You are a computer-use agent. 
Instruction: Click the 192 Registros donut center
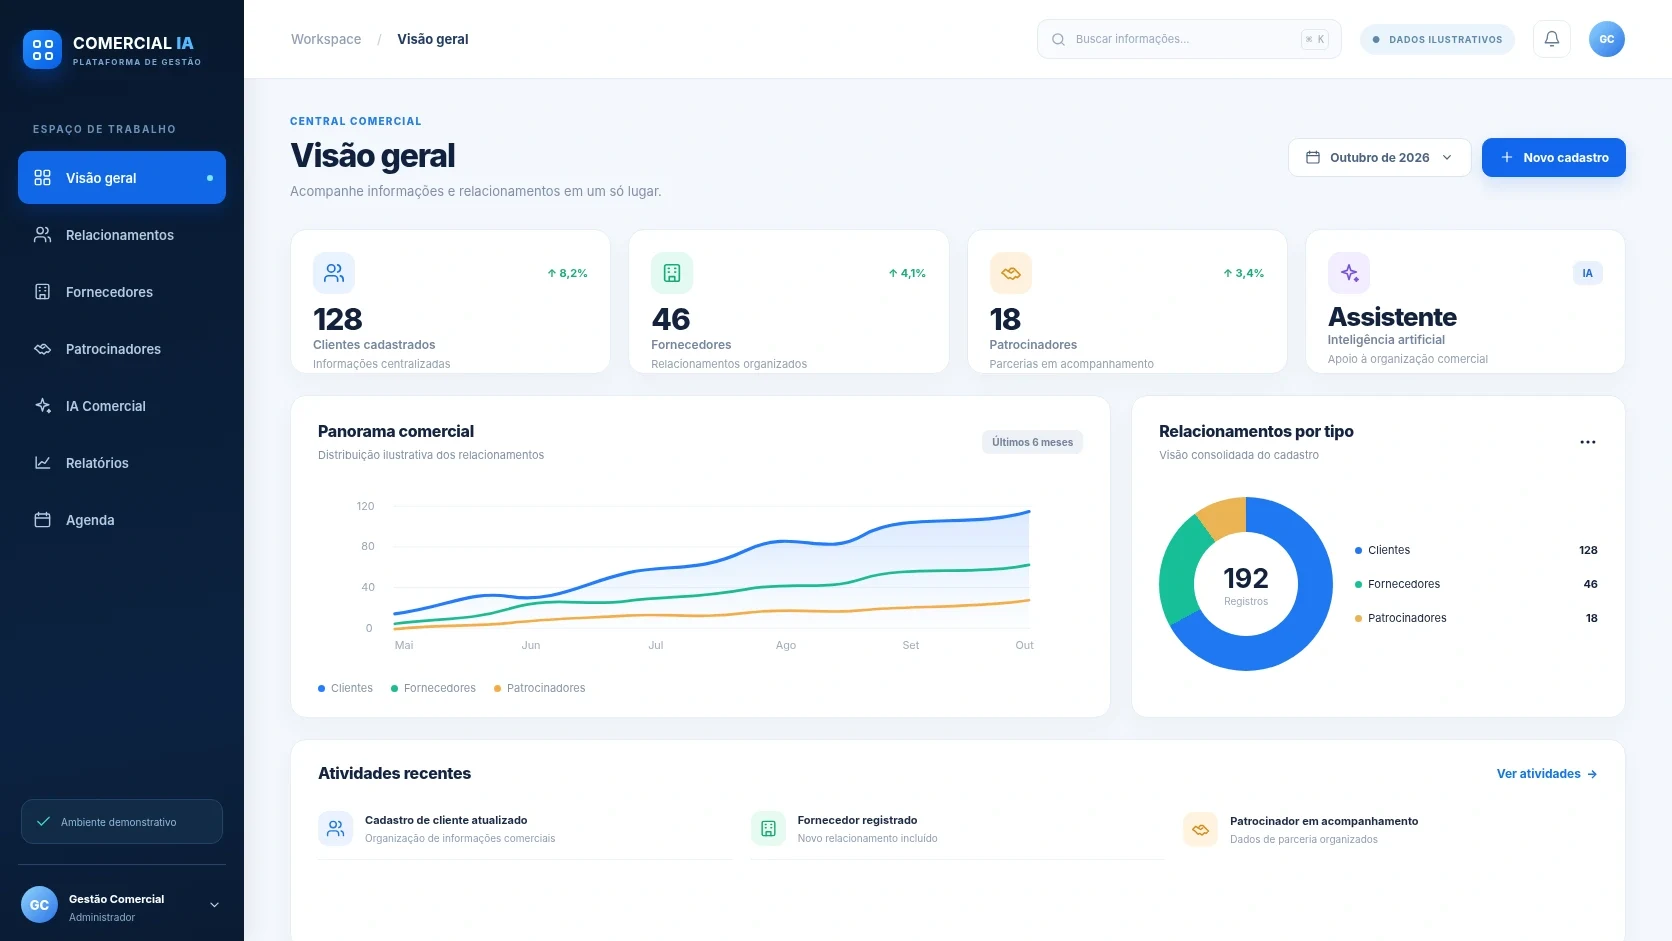point(1246,585)
